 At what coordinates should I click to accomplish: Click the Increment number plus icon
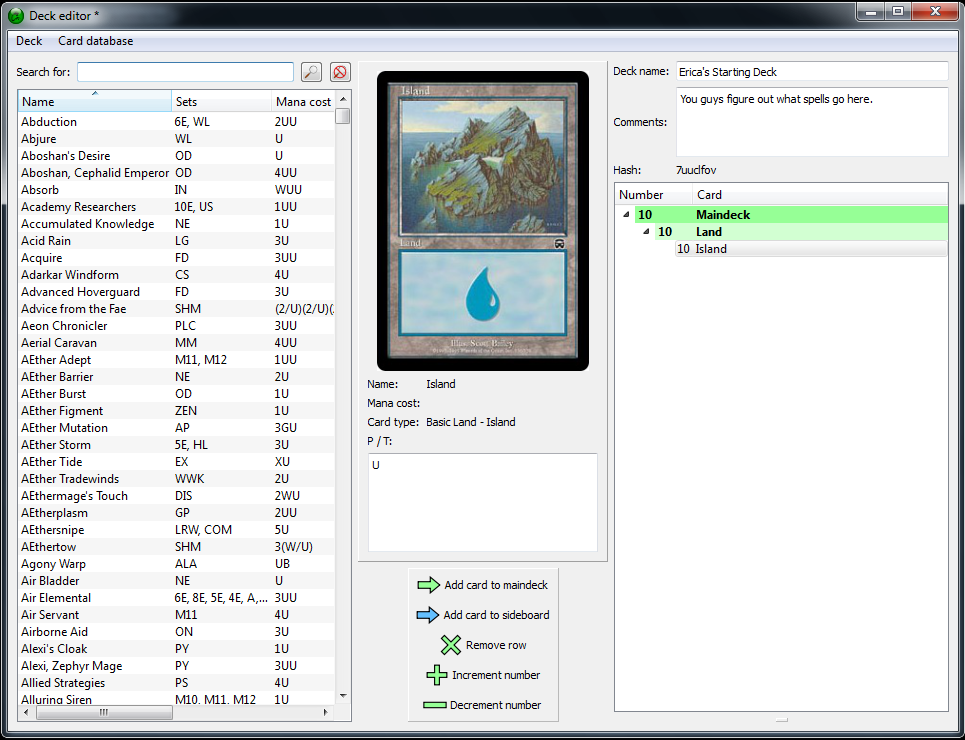437,675
